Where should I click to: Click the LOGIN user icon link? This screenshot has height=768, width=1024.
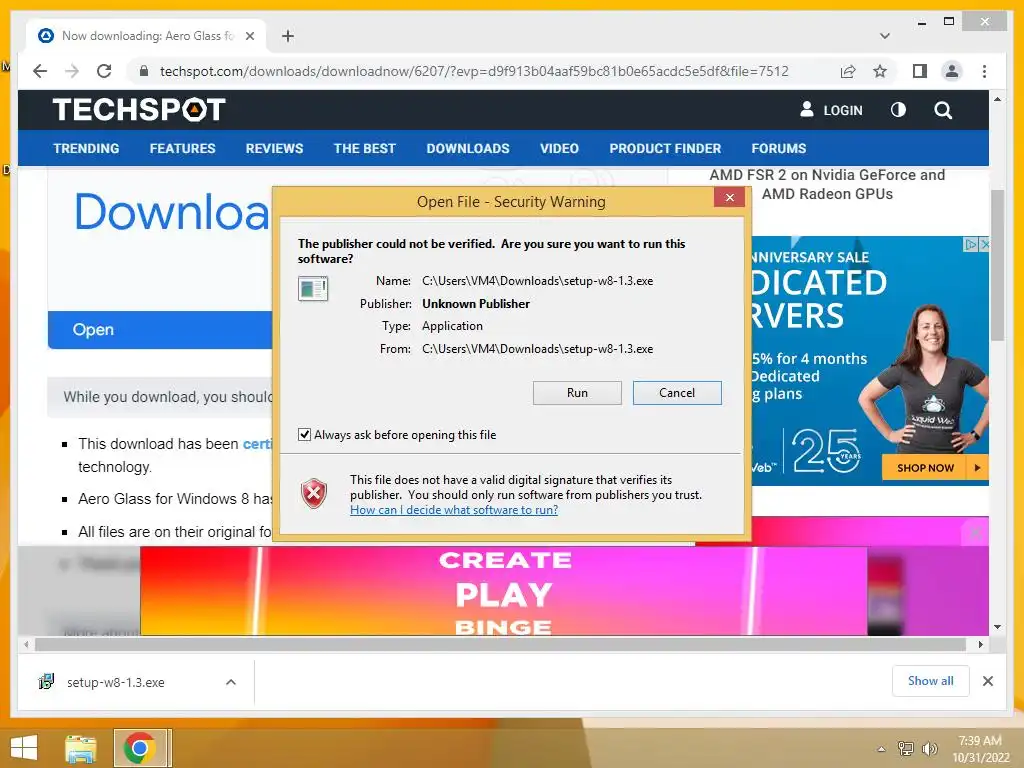click(831, 110)
